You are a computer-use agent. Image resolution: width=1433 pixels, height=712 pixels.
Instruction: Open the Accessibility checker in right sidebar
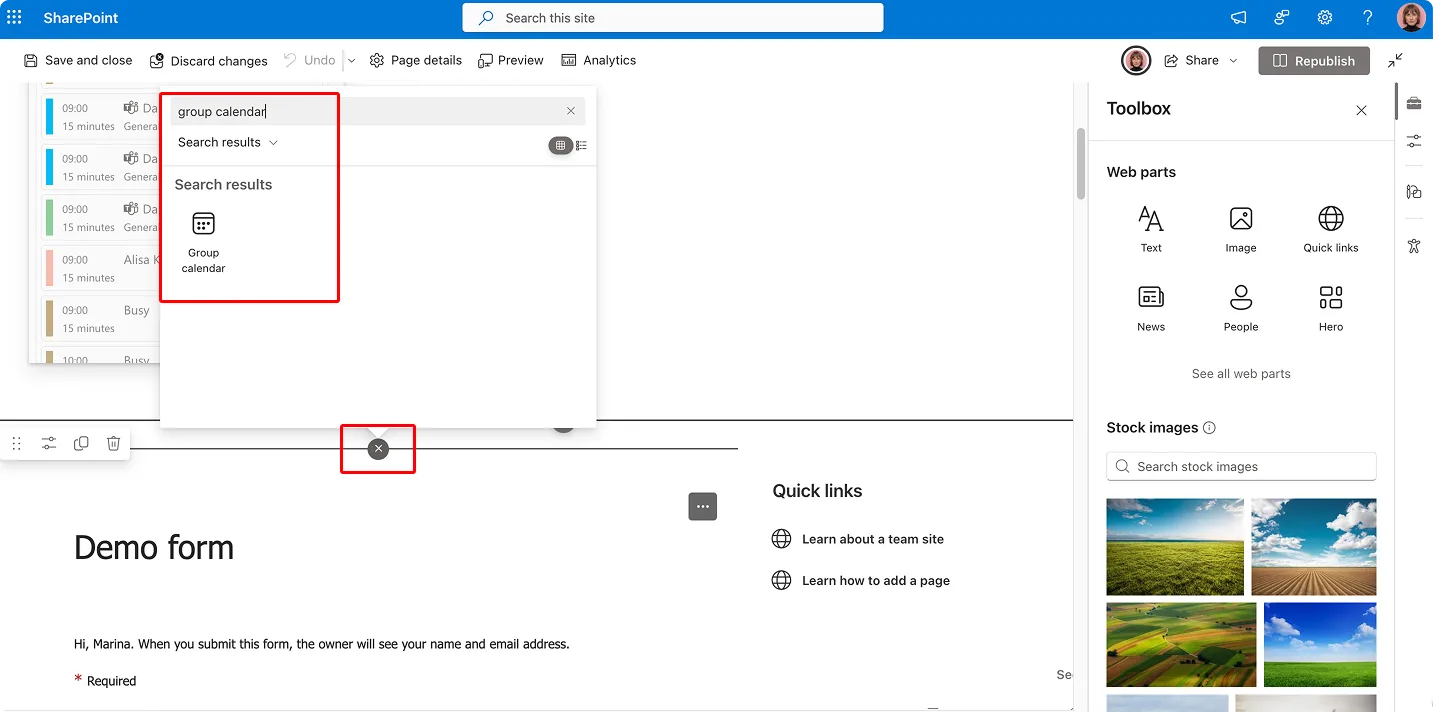[x=1414, y=245]
